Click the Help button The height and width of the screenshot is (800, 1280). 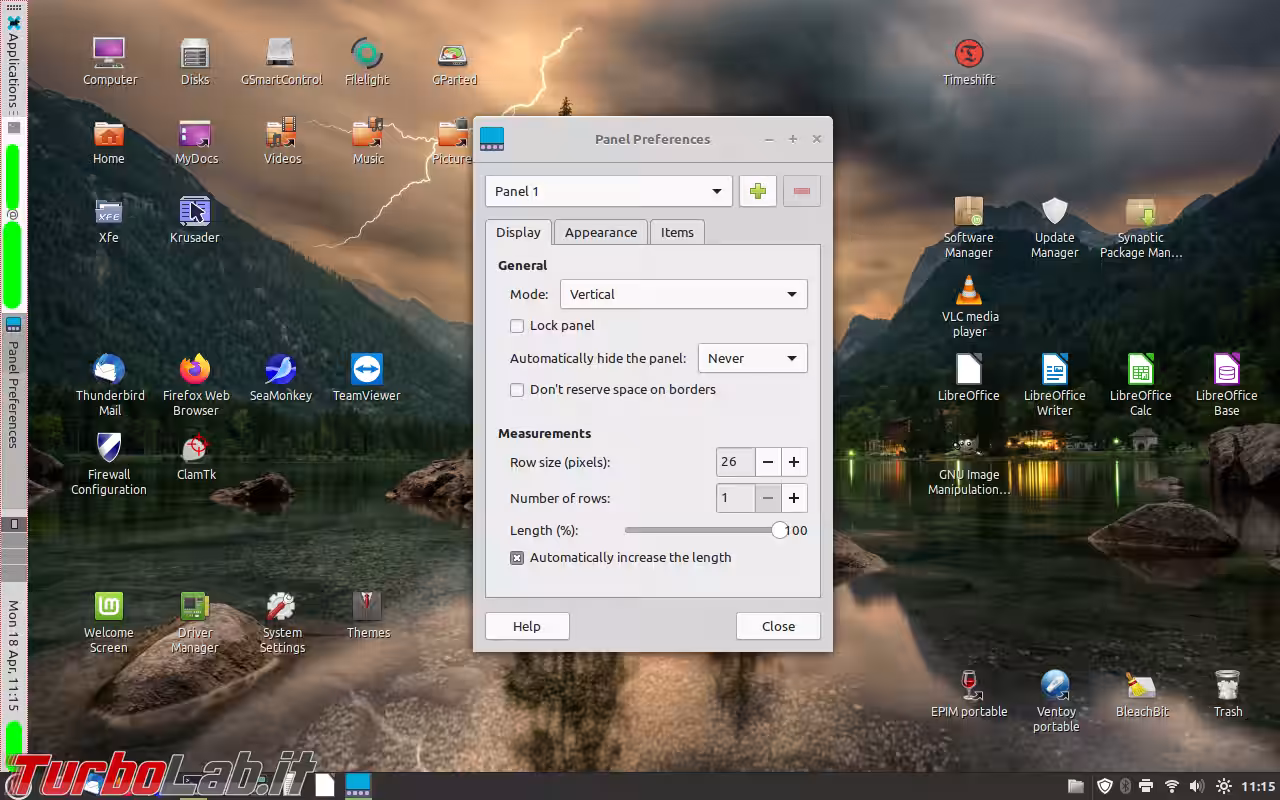(527, 626)
